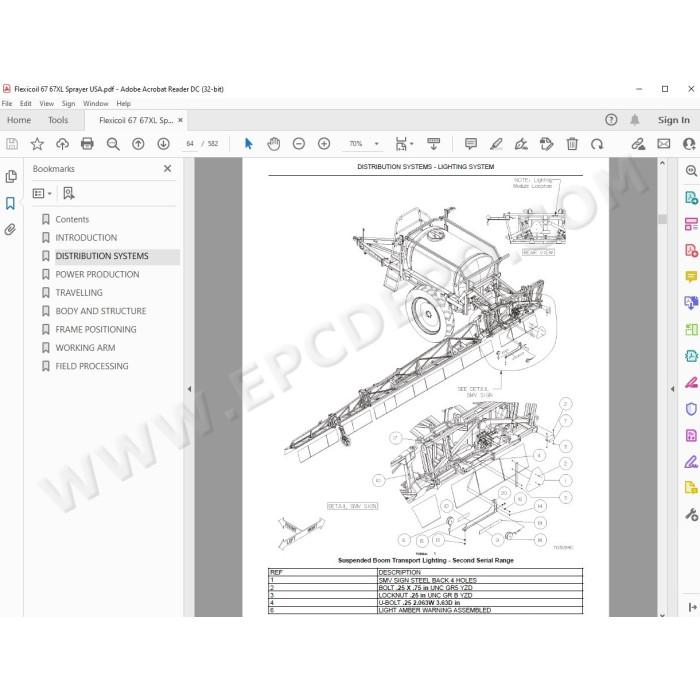Click the Delete trash icon
The width and height of the screenshot is (700, 700).
pyautogui.click(x=572, y=144)
